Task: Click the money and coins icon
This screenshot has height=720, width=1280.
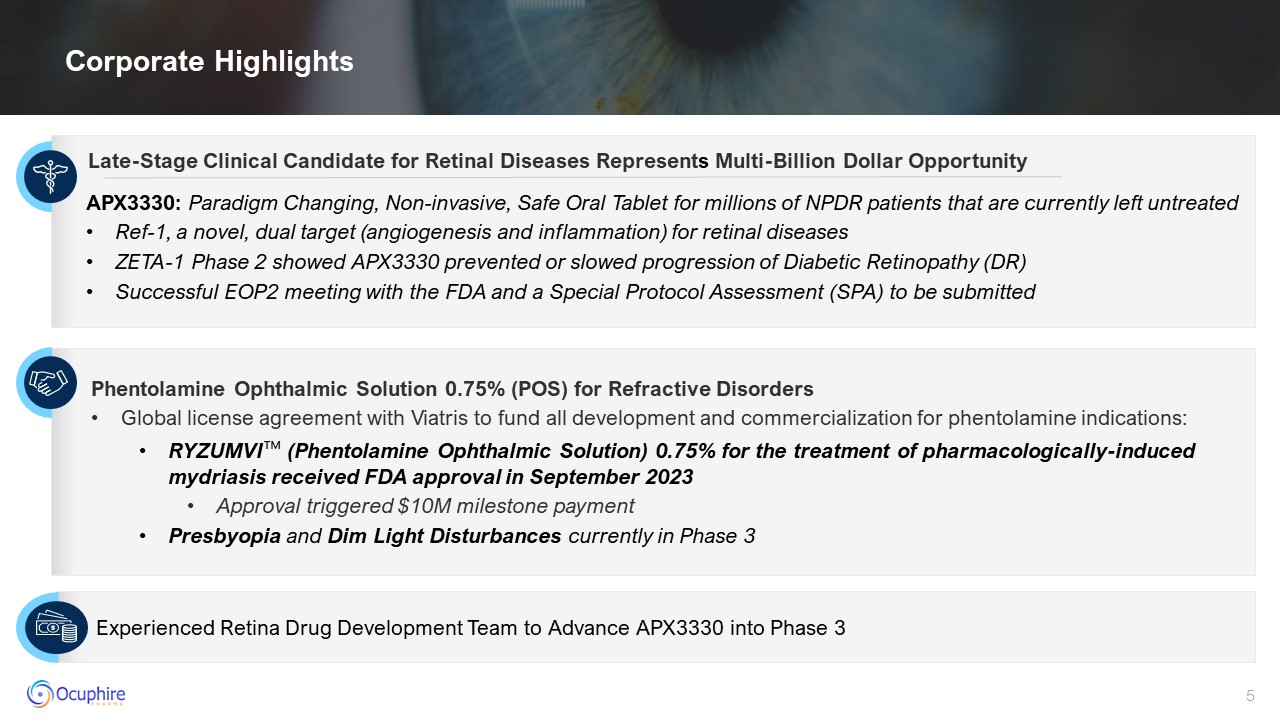Action: 54,627
